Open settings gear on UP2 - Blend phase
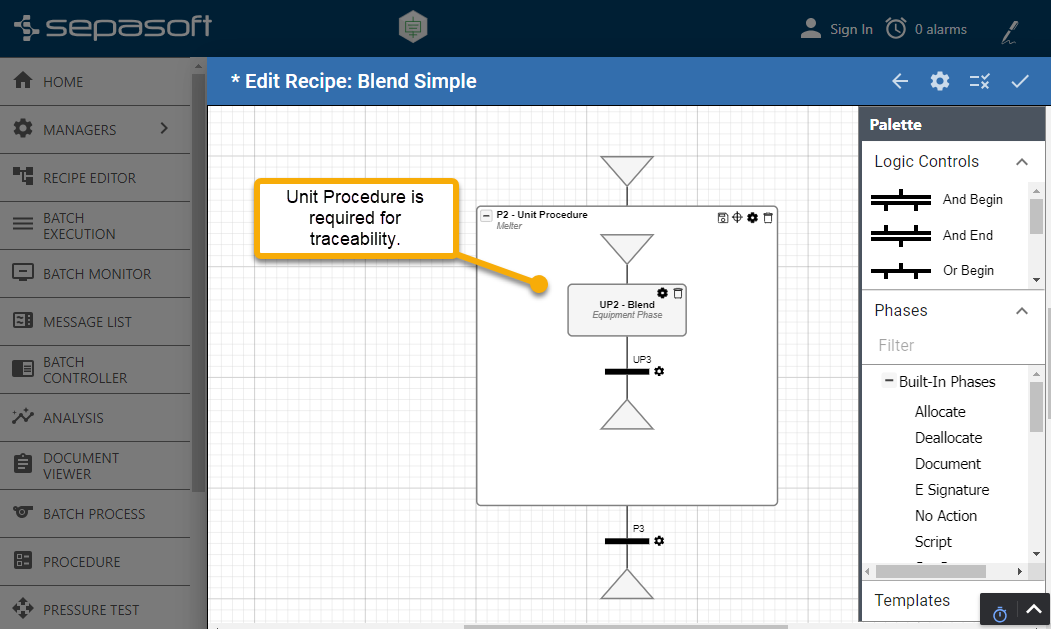Screen dimensions: 1051x629 pyautogui.click(x=662, y=293)
